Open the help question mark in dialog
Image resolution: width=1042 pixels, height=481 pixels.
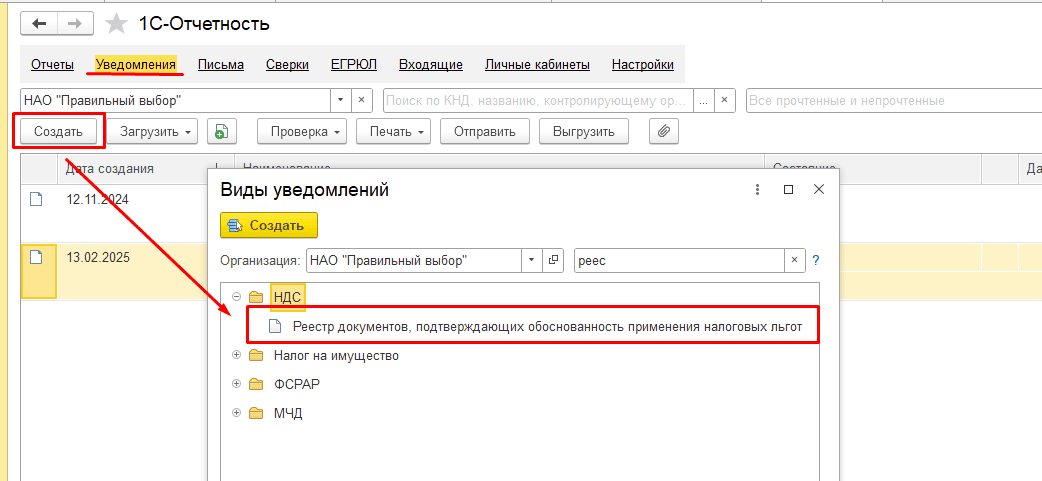coord(816,260)
